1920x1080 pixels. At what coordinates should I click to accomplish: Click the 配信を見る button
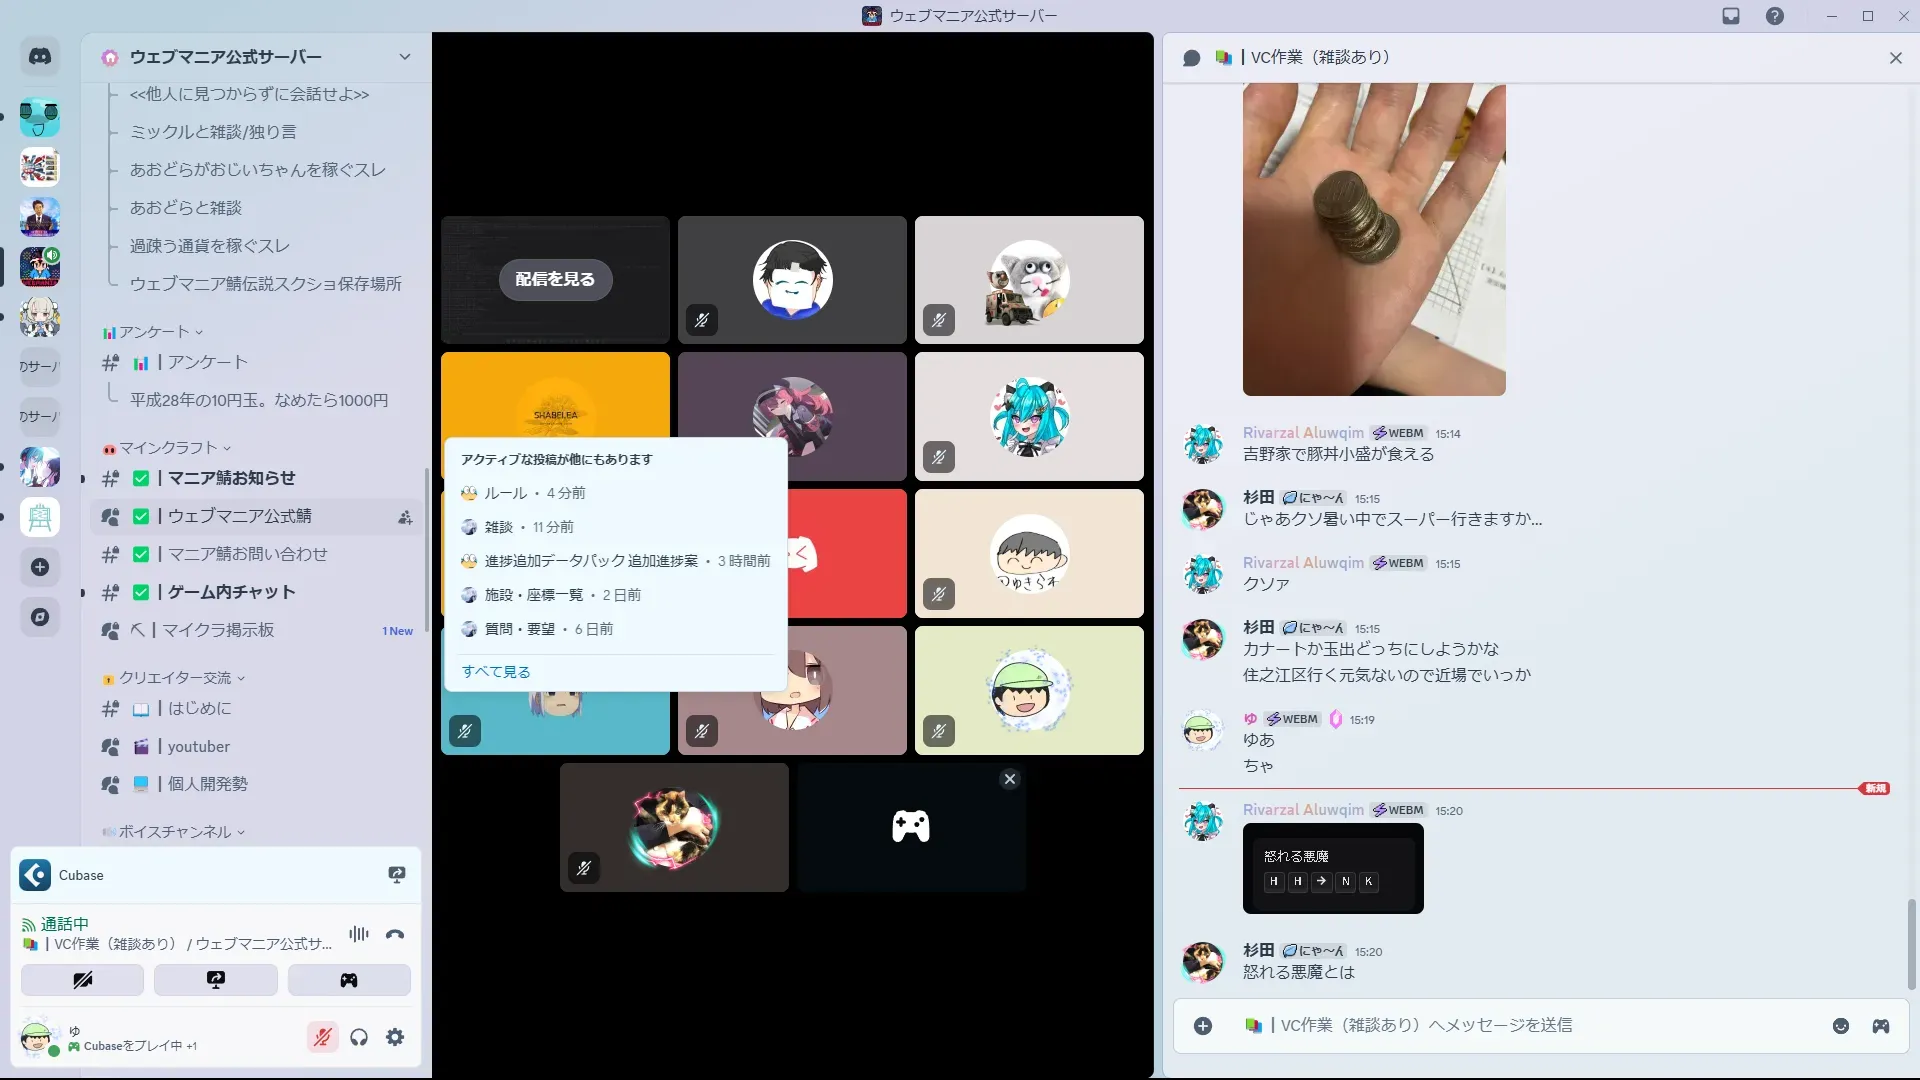coord(555,279)
